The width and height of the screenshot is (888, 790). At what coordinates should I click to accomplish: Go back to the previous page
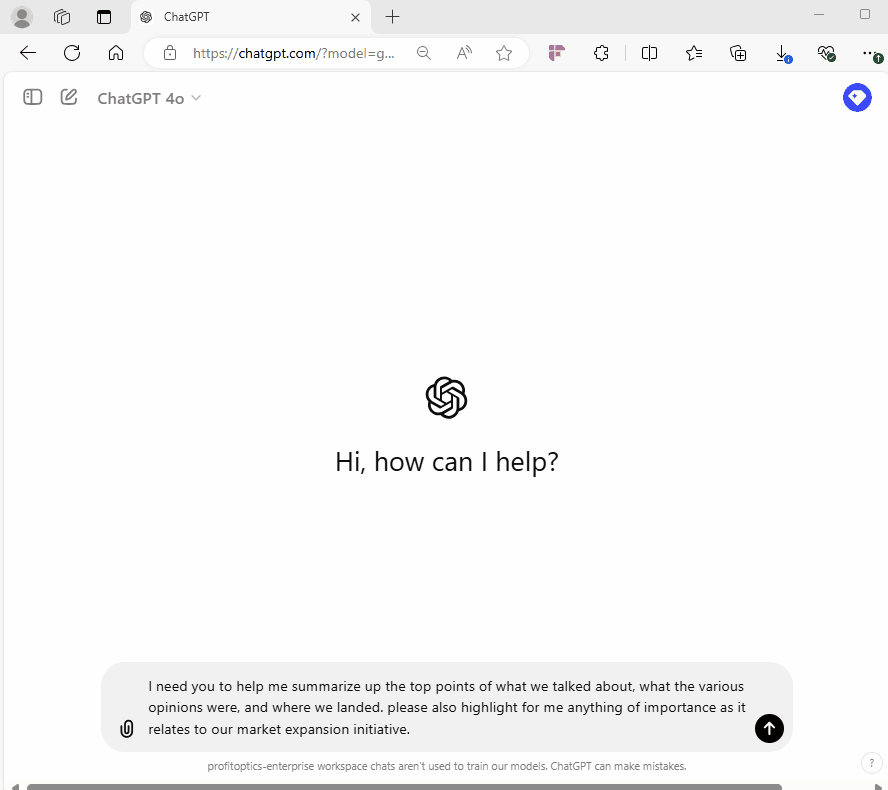pos(28,53)
